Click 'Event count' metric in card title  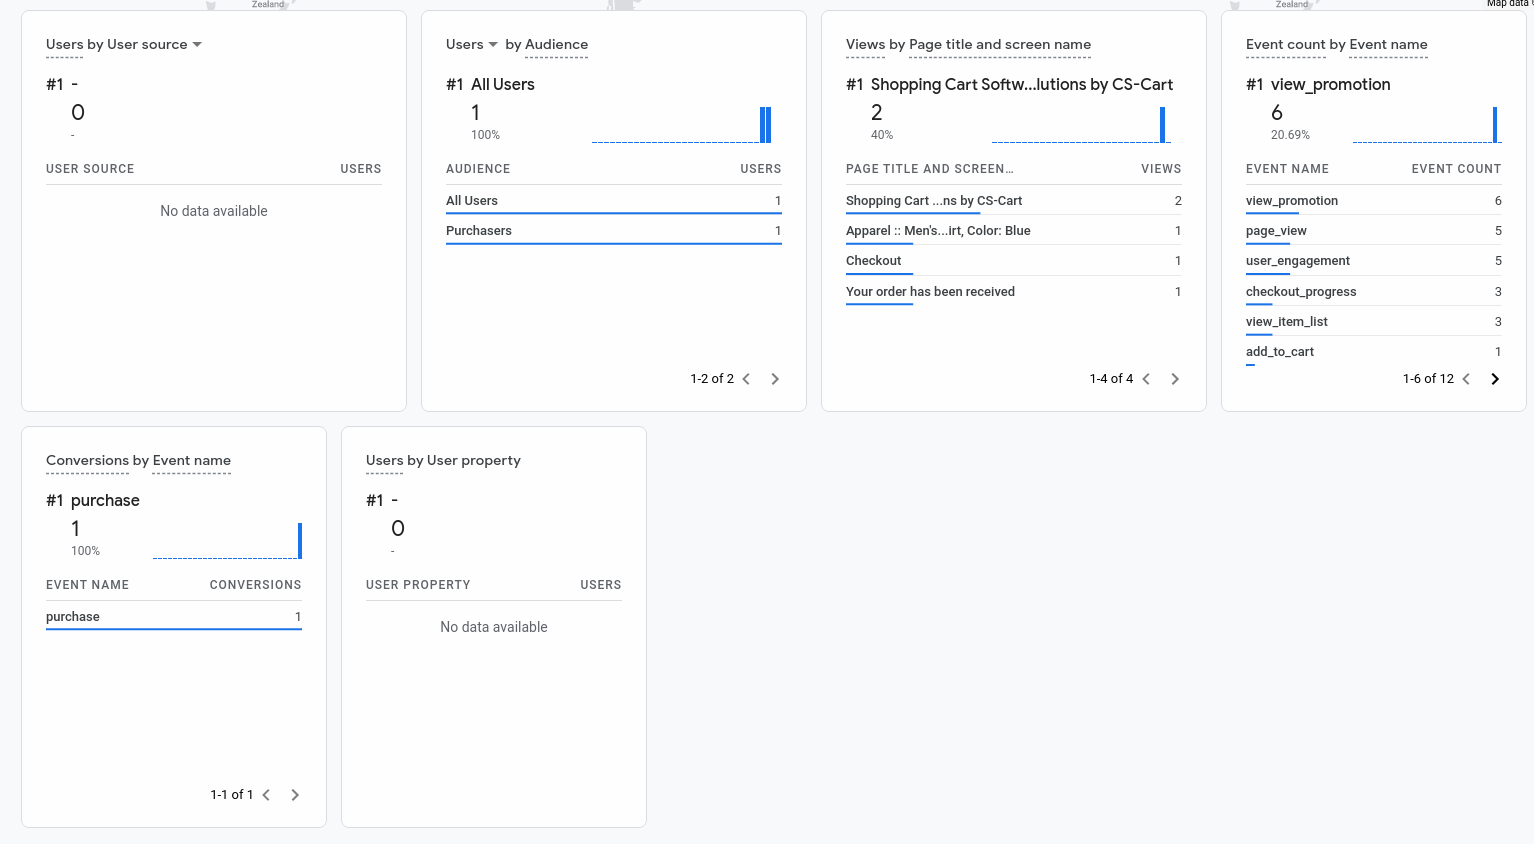point(1285,44)
